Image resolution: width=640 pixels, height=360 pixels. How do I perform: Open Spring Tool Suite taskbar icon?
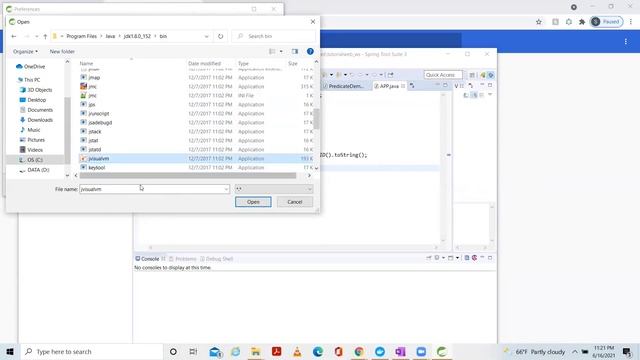442,351
